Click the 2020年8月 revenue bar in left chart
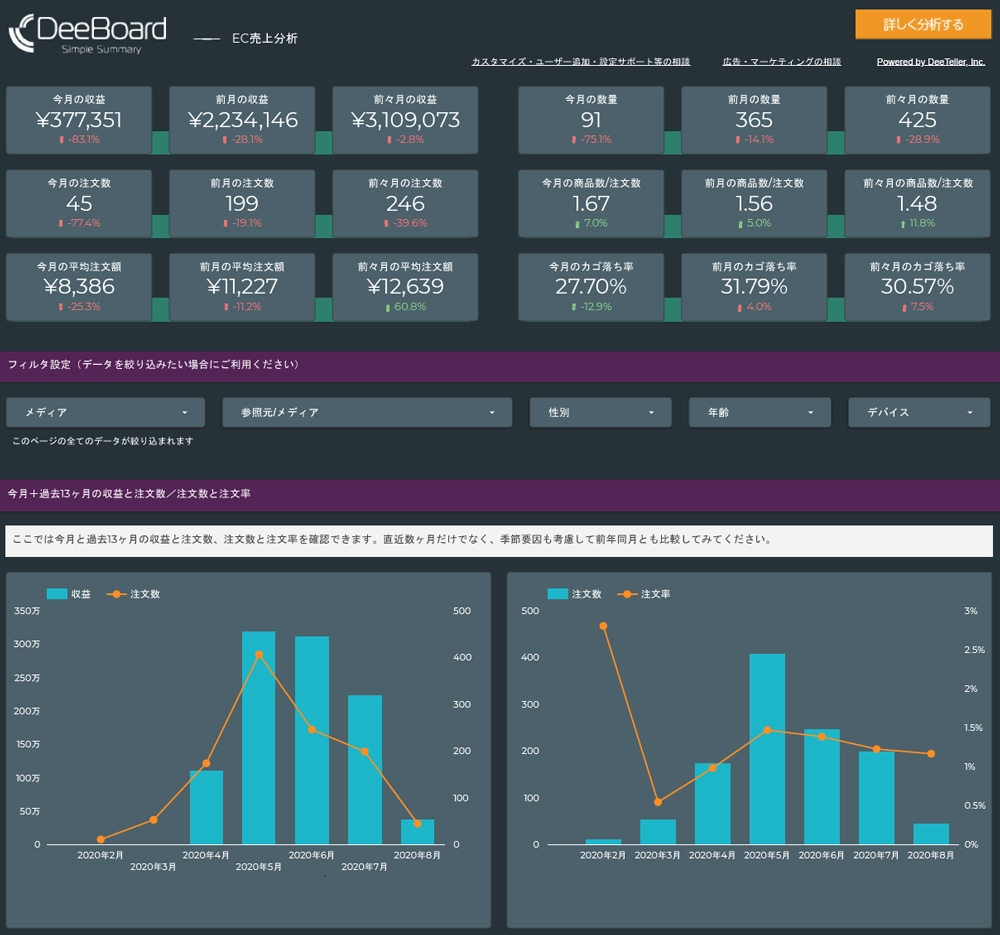This screenshot has width=1000, height=935. pyautogui.click(x=418, y=832)
